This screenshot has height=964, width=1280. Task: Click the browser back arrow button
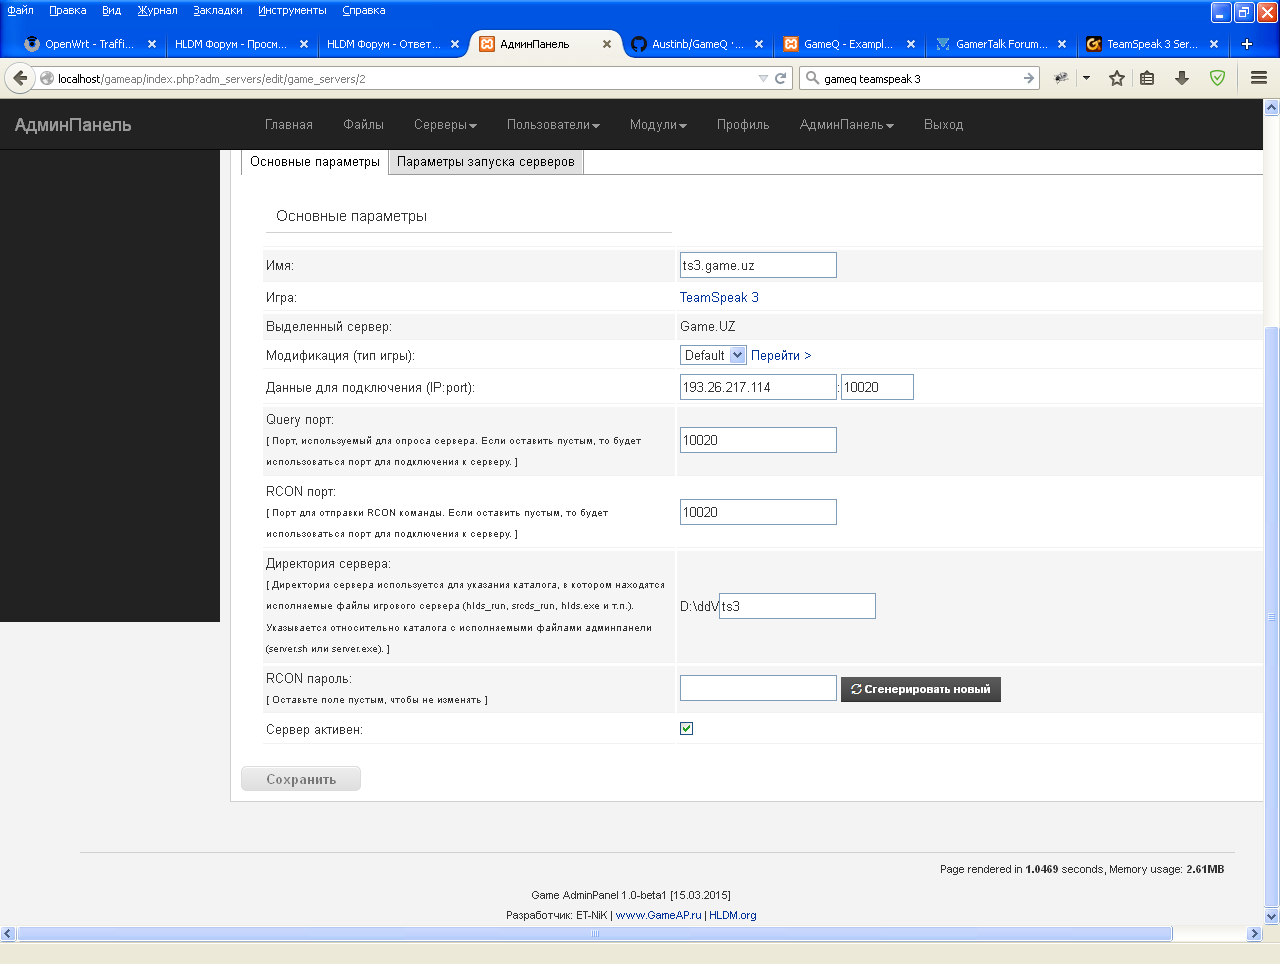tap(20, 78)
